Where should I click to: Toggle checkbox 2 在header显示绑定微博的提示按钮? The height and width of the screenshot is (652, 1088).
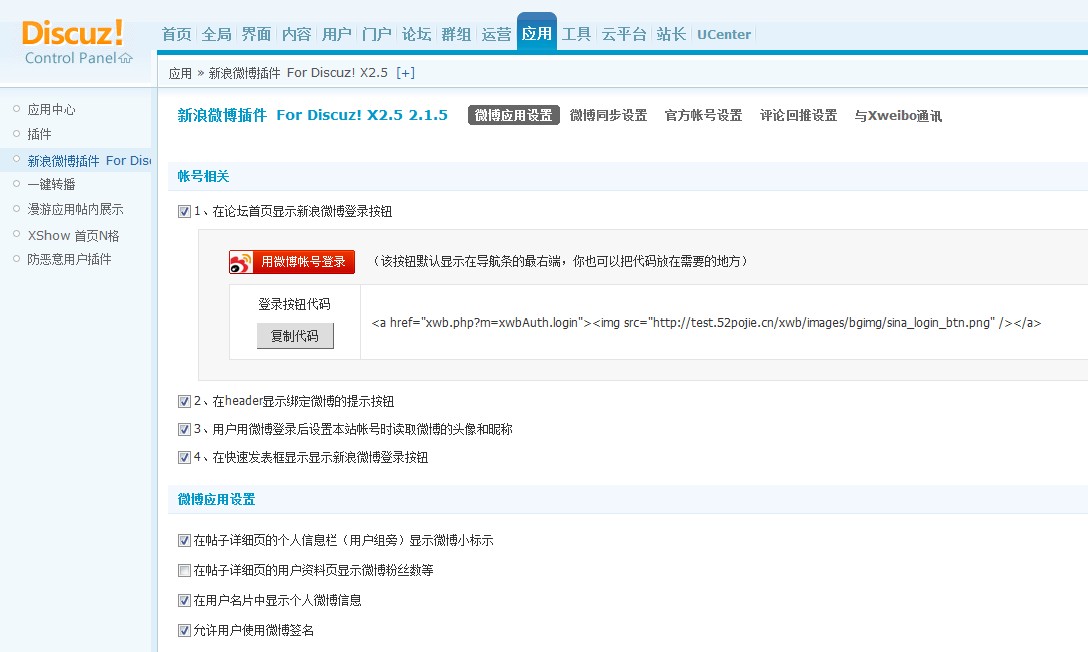coord(184,402)
